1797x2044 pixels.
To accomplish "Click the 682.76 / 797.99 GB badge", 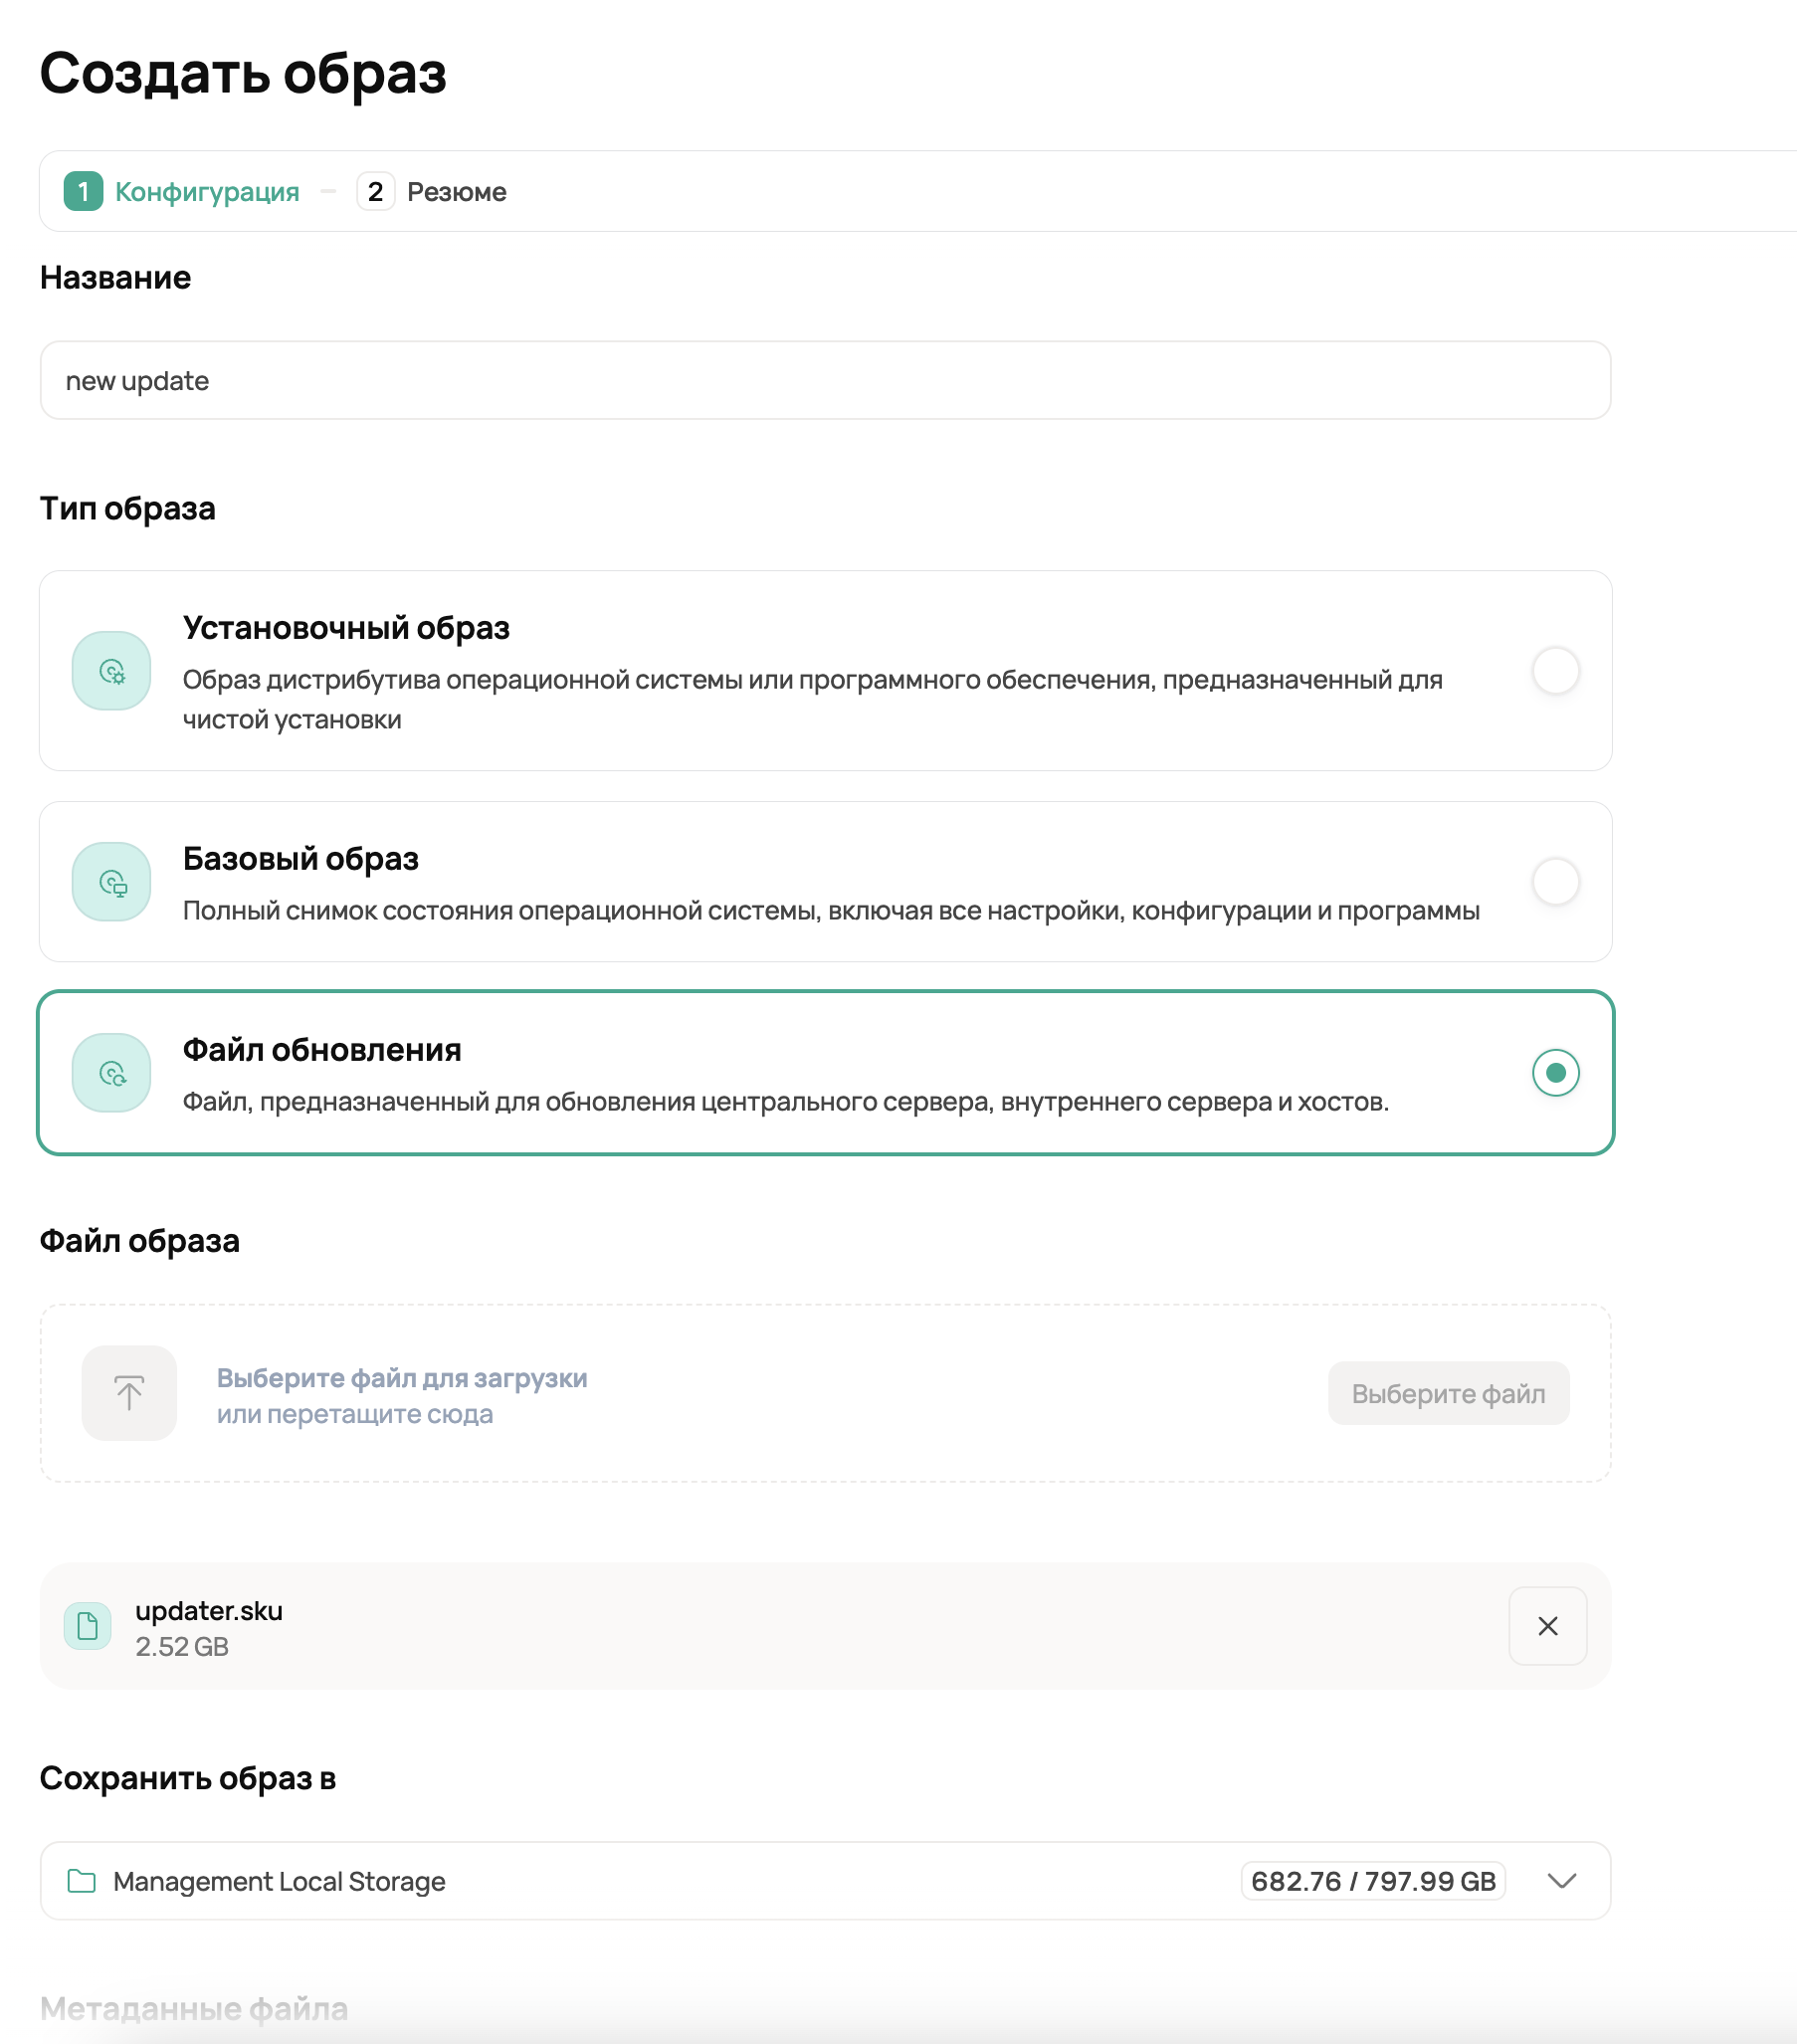I will [1373, 1881].
